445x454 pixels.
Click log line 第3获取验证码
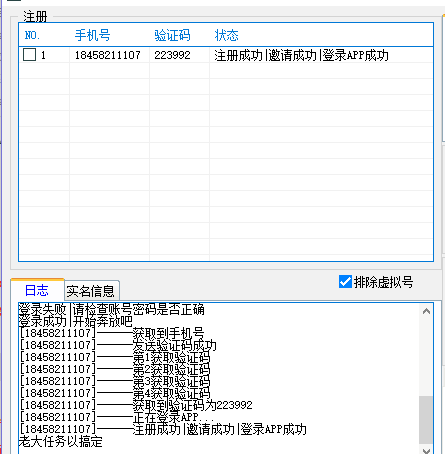coord(115,381)
